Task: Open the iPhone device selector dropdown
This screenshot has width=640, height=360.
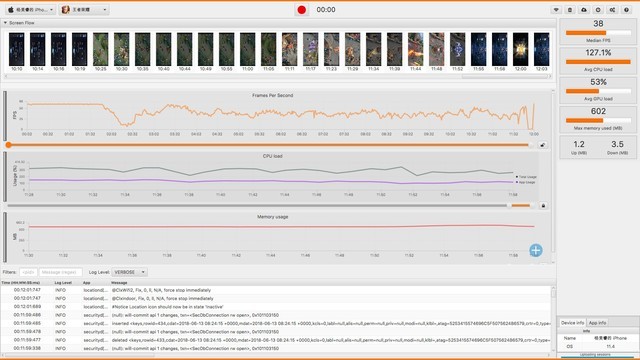Action: 31,9
